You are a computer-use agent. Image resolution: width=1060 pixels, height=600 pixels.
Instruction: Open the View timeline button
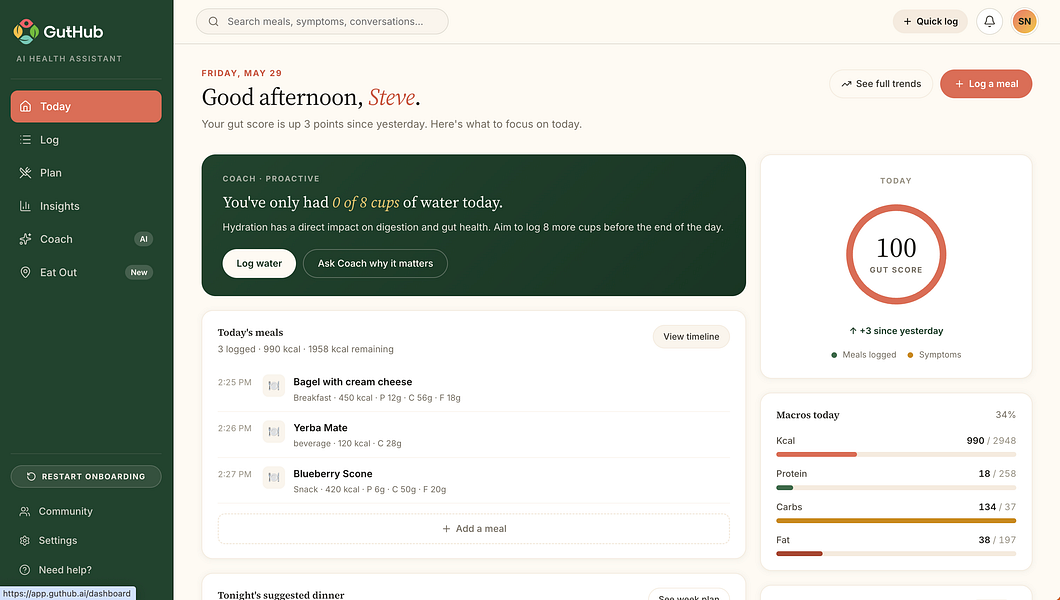click(x=691, y=336)
